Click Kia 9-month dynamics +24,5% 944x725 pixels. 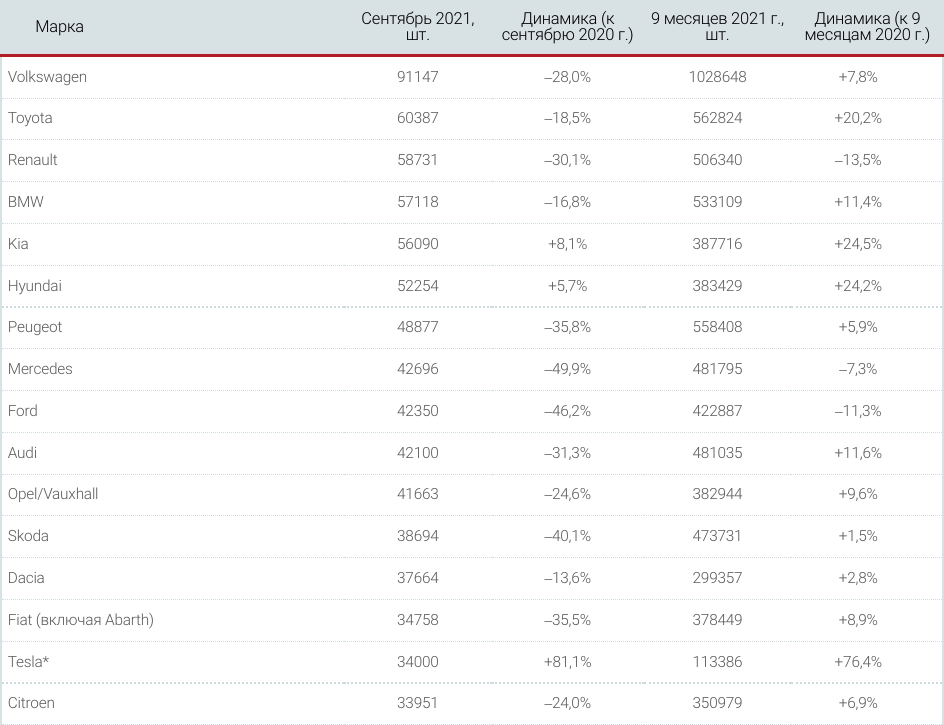click(858, 244)
